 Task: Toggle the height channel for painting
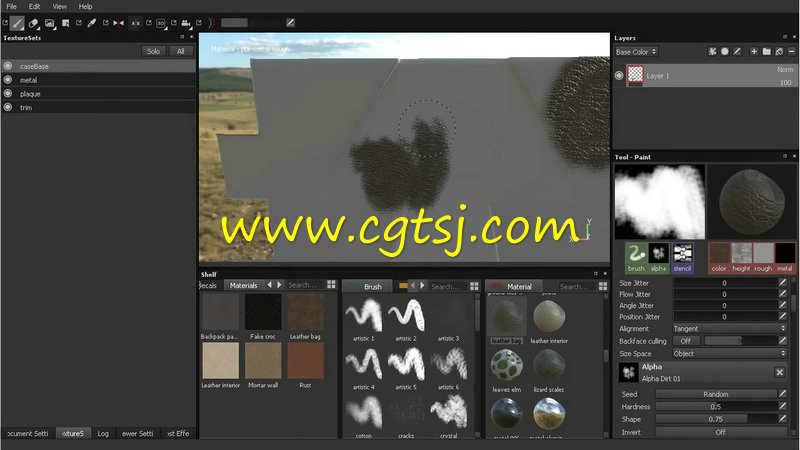point(741,258)
